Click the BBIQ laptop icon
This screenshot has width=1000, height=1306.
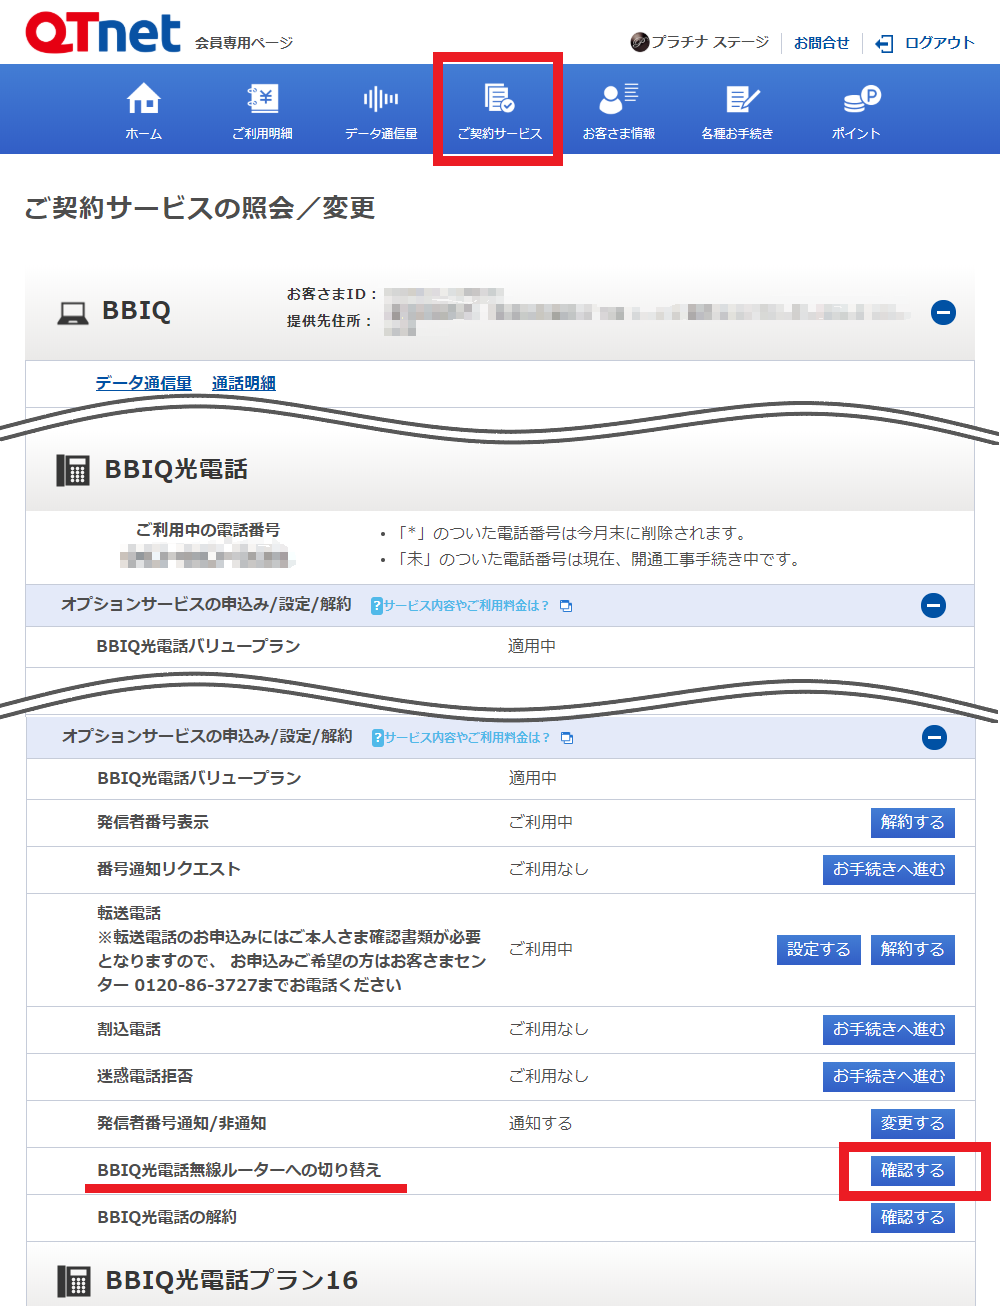tap(73, 313)
